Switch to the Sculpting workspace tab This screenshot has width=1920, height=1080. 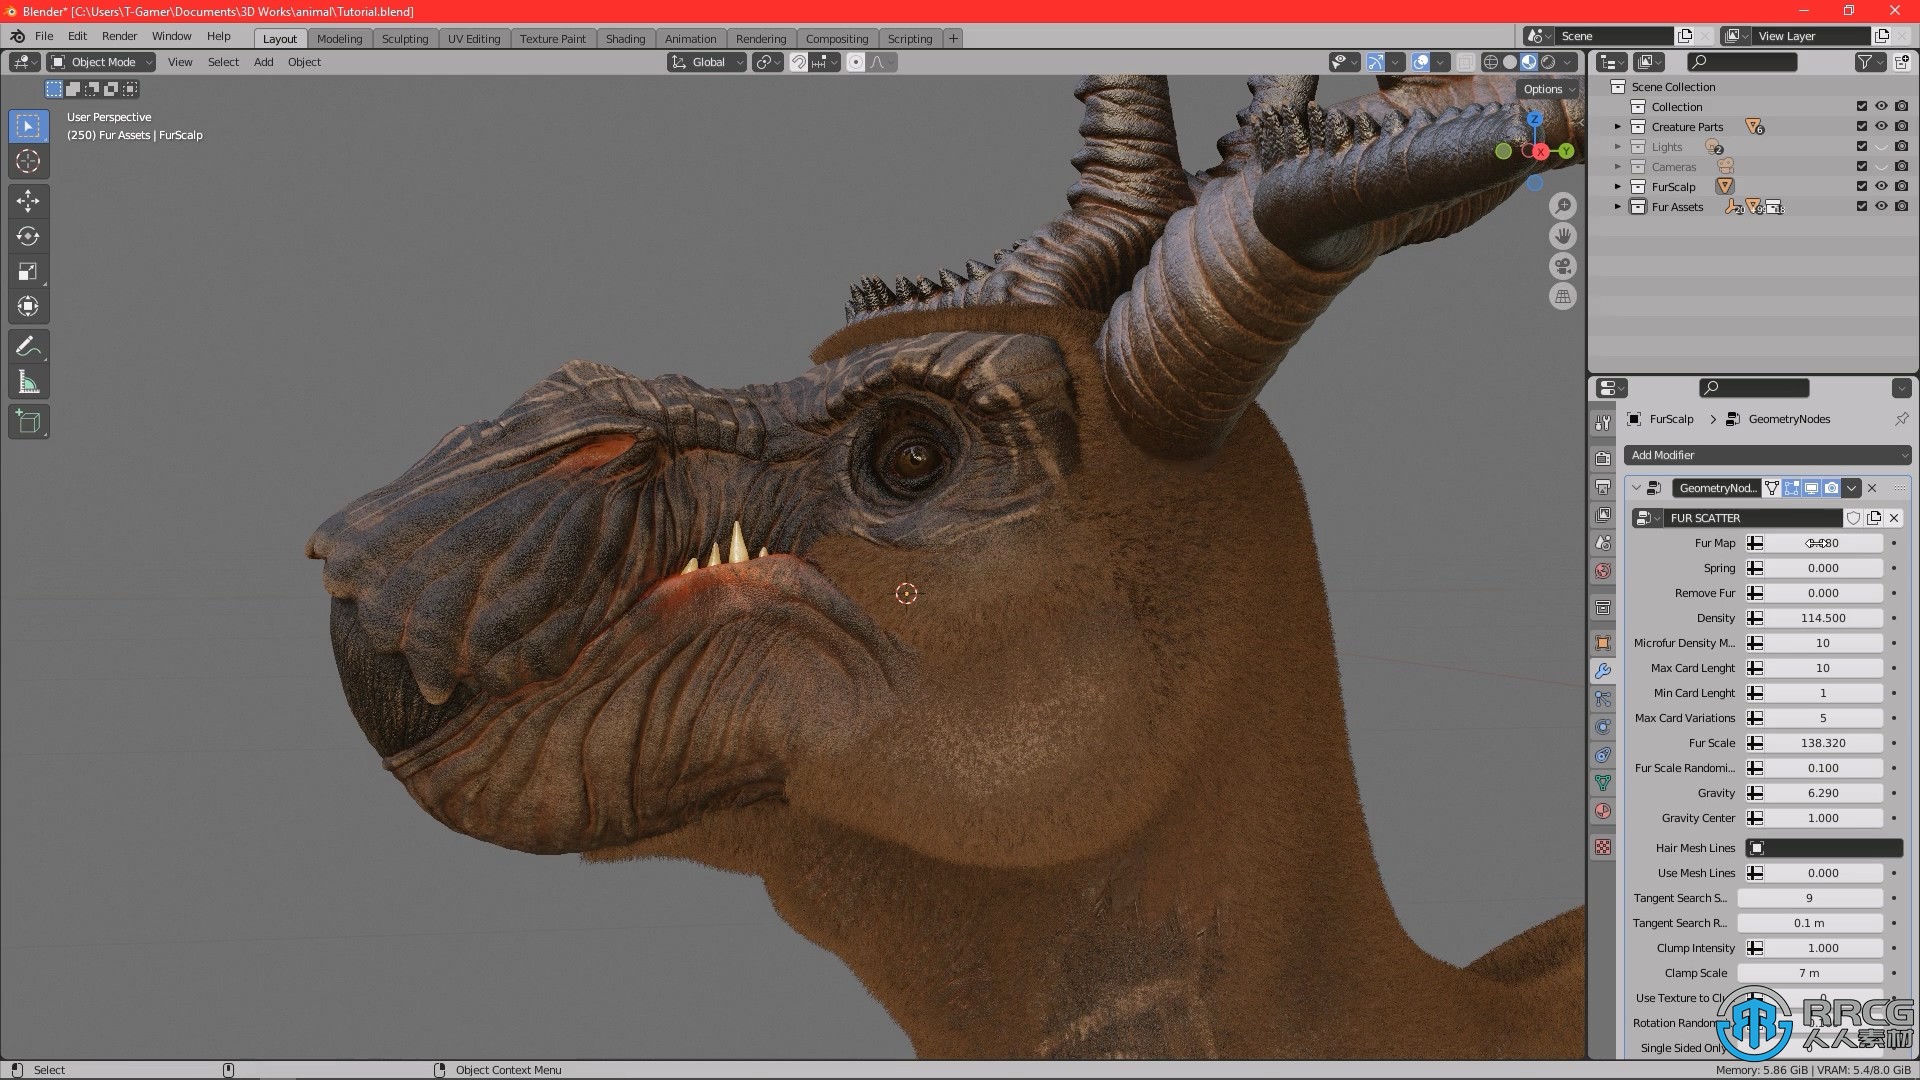tap(404, 39)
